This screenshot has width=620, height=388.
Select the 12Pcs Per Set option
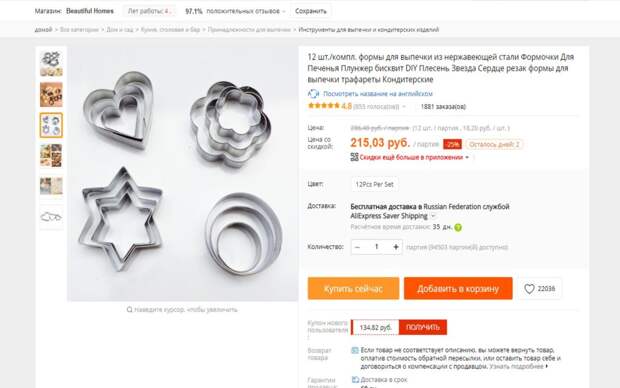point(374,184)
